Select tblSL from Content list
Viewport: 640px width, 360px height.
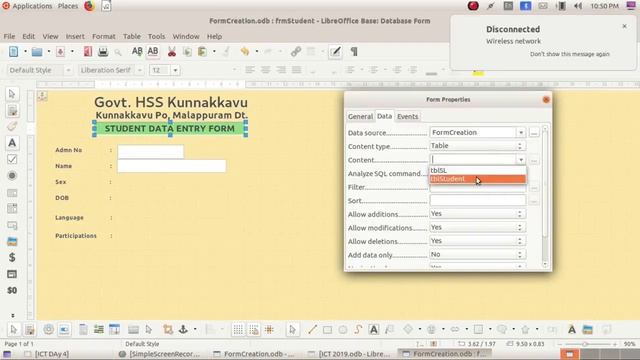[x=477, y=170]
